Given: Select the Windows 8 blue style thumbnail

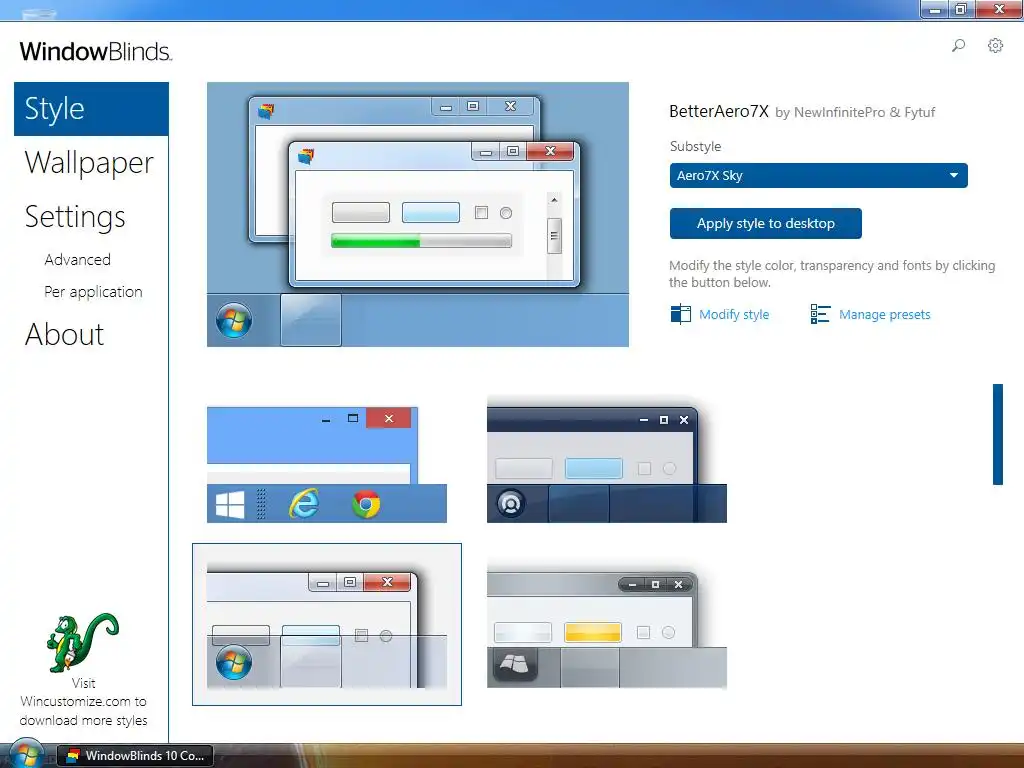Looking at the screenshot, I should (x=327, y=464).
